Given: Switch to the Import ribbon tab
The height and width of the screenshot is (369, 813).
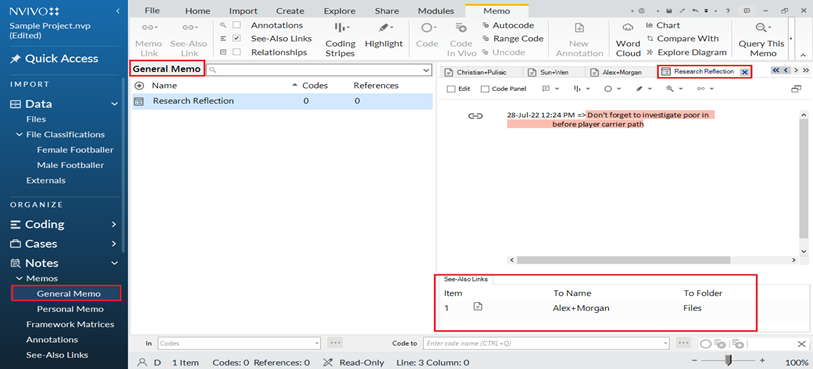Looking at the screenshot, I should (243, 11).
